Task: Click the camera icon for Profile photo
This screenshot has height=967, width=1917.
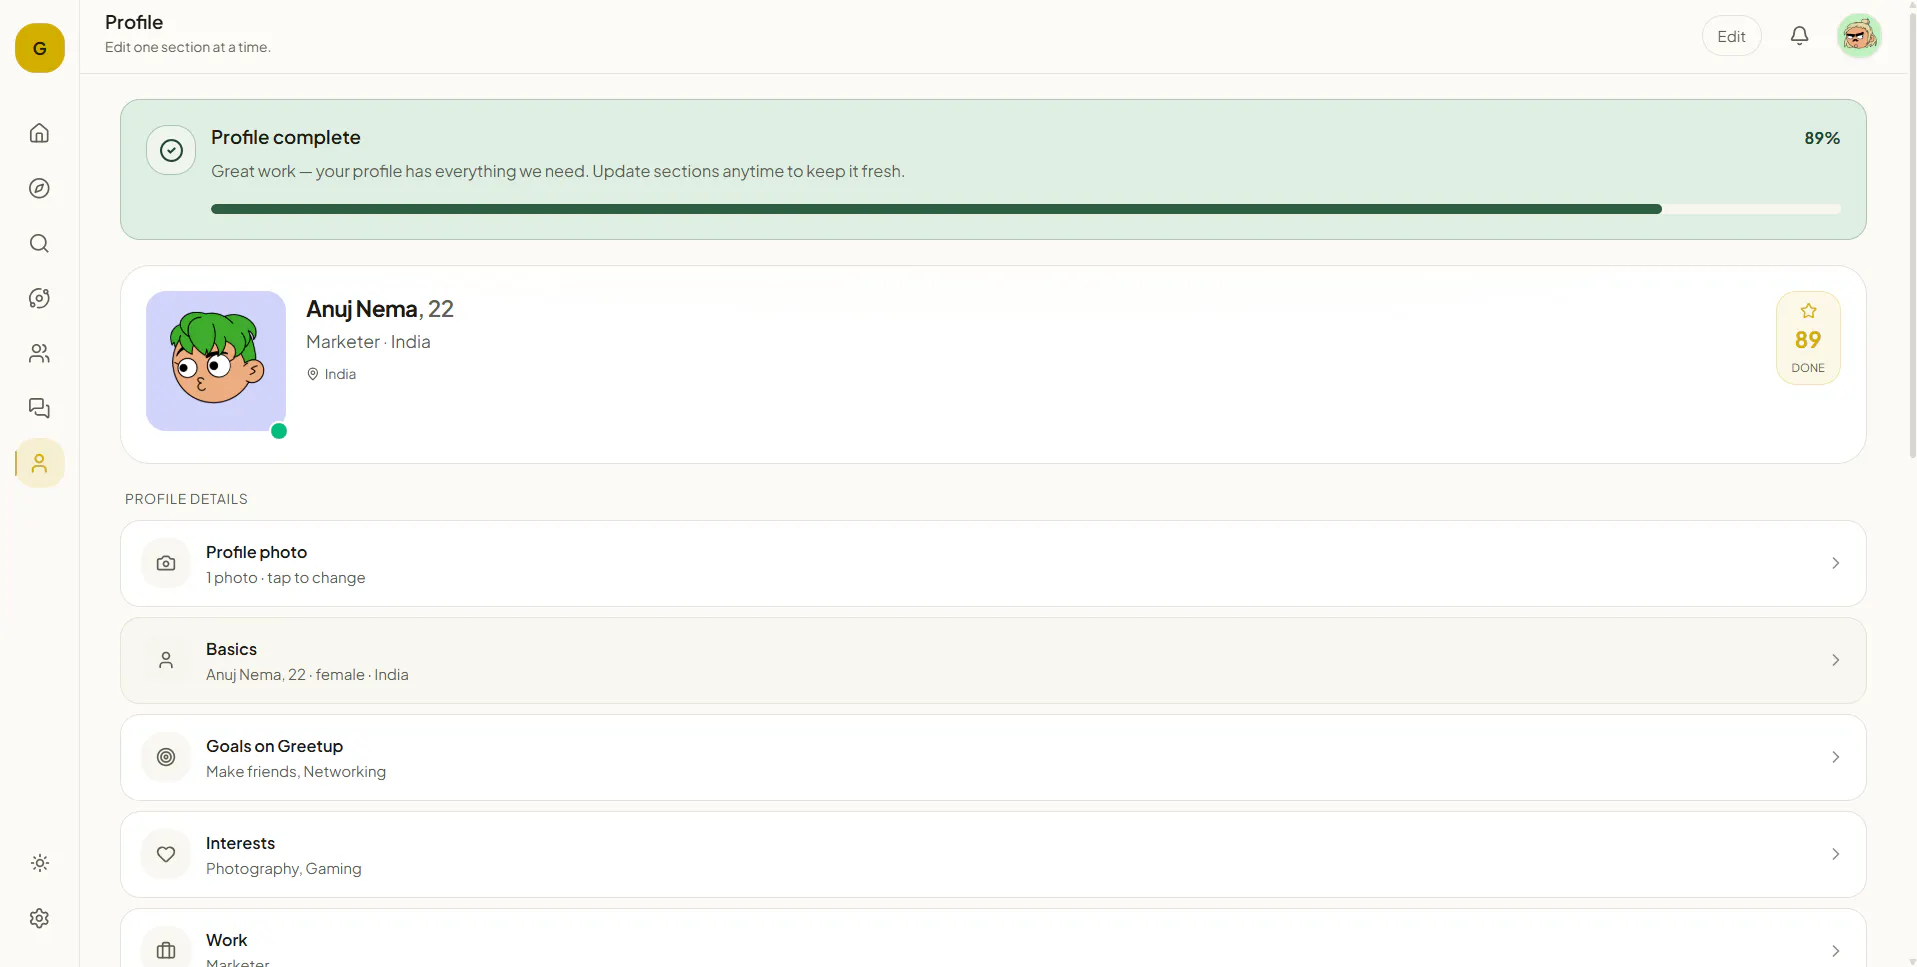Action: (x=166, y=563)
